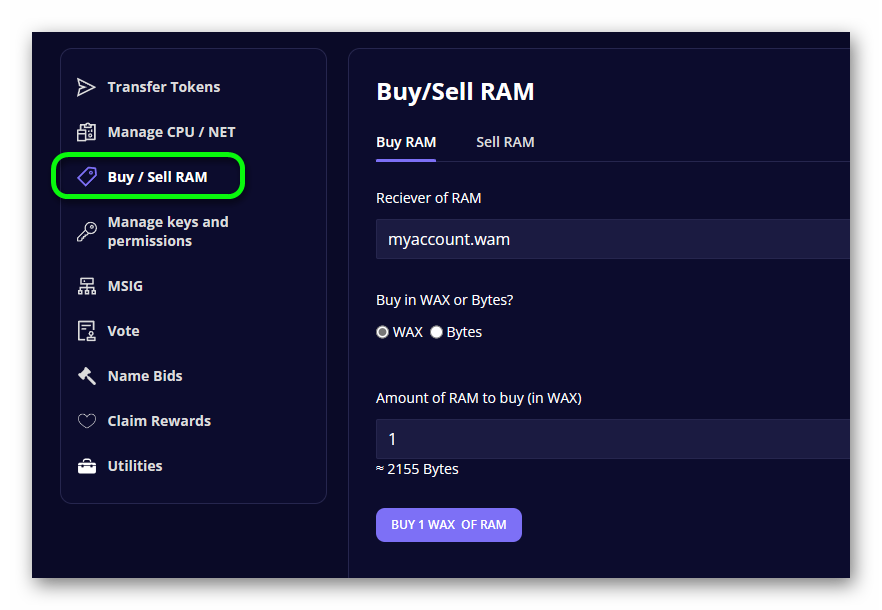Click the Amount of RAM to buy field
882x610 pixels.
click(613, 439)
